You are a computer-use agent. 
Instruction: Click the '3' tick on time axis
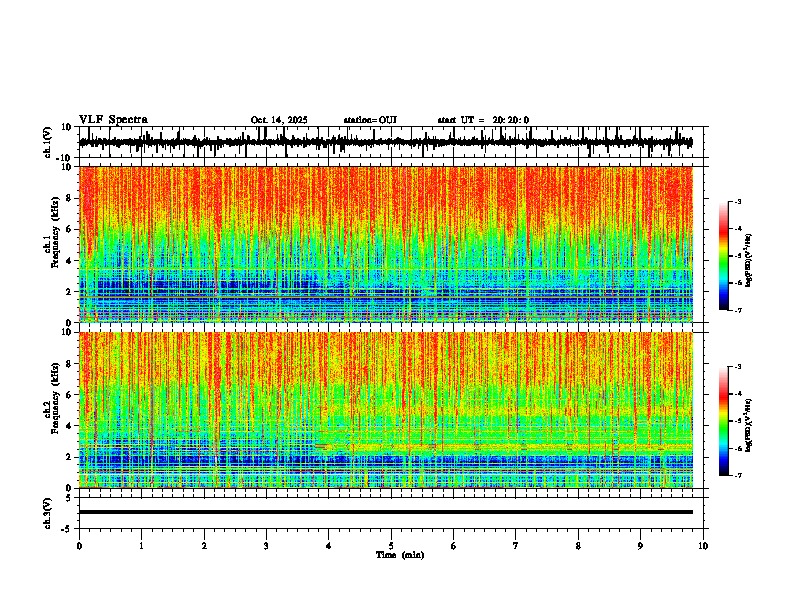click(266, 546)
